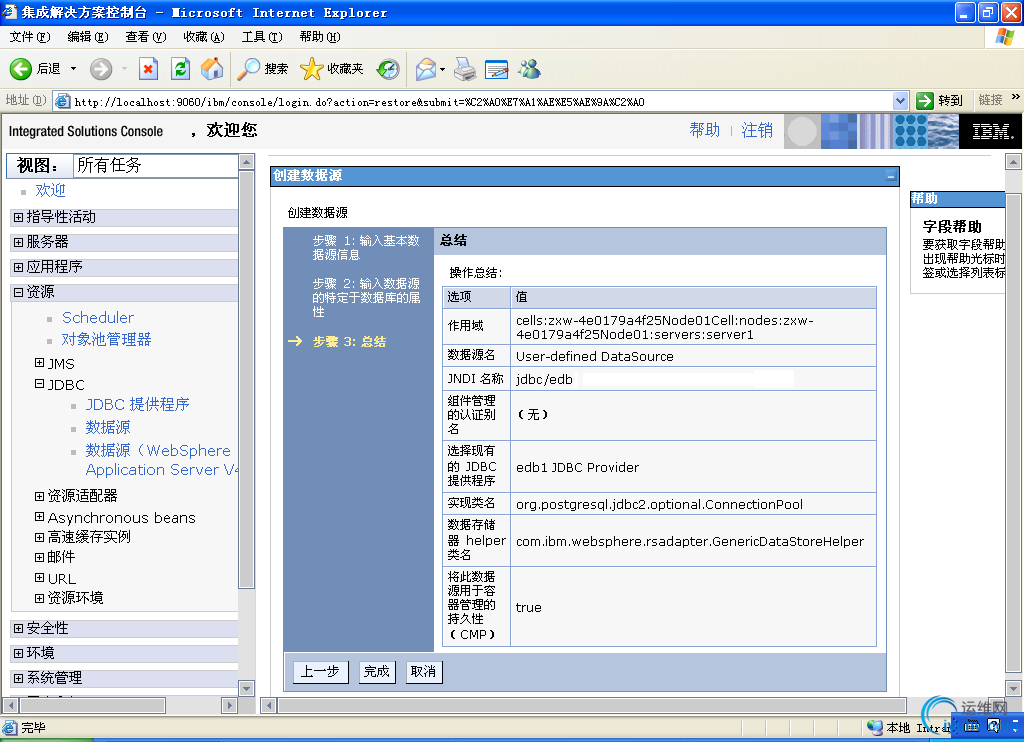Click the 上一步 button

point(320,671)
